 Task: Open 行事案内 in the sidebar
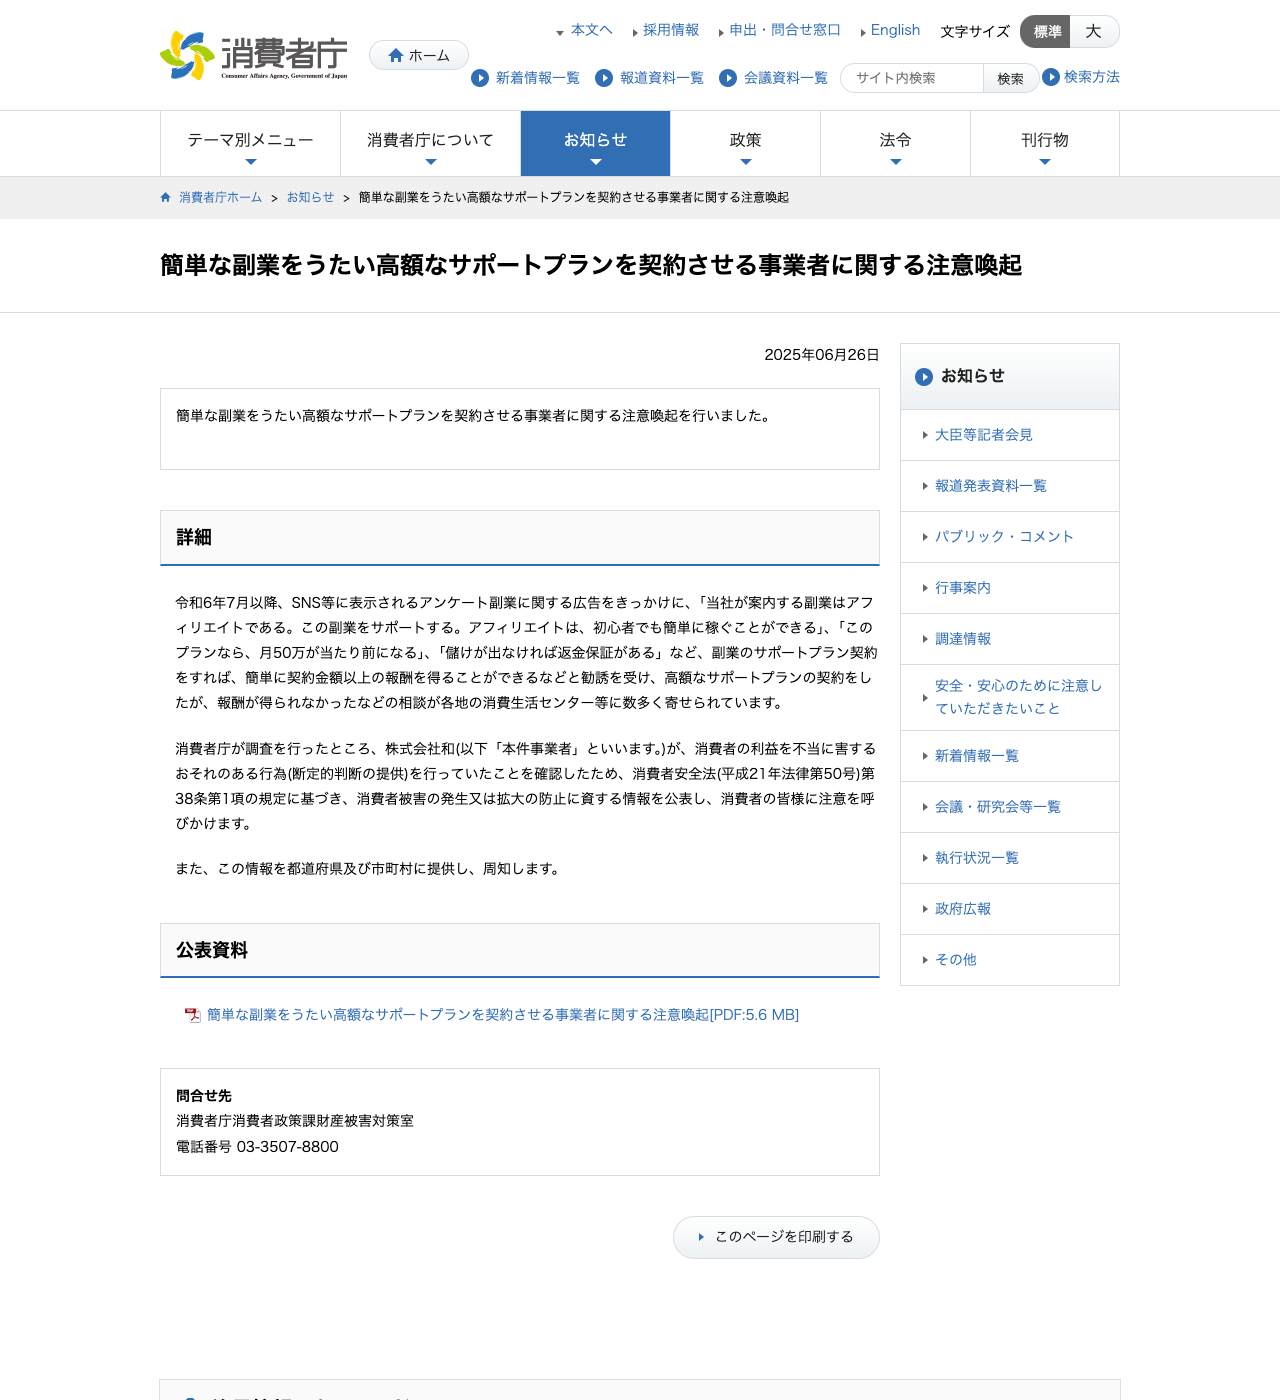pyautogui.click(x=1010, y=588)
